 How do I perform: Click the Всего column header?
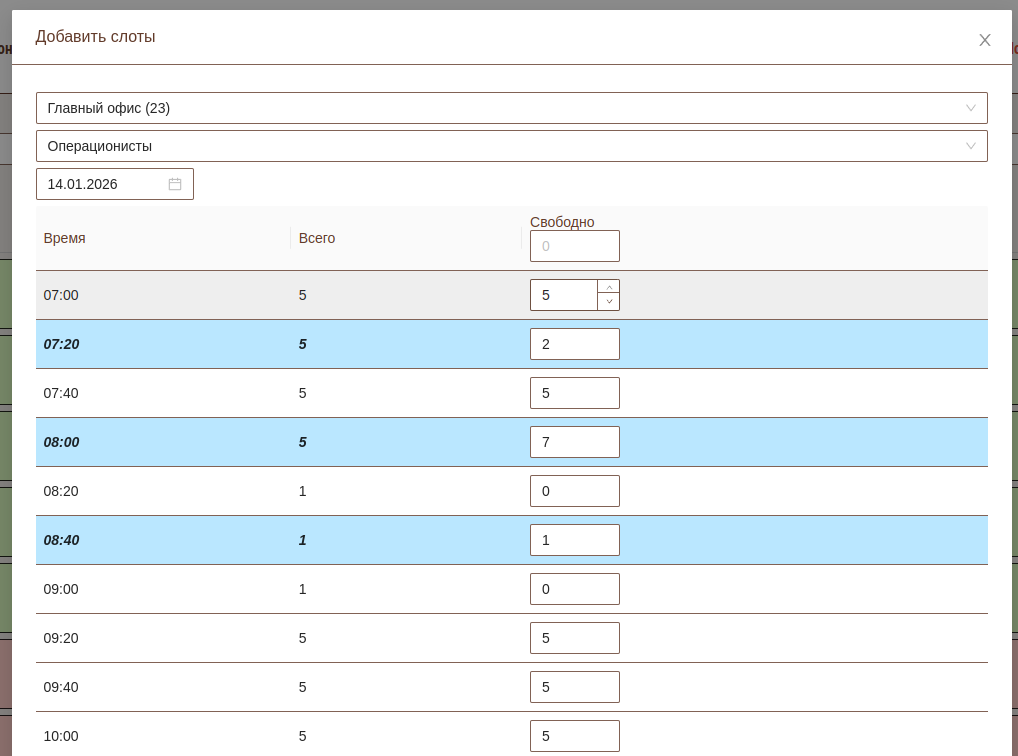[317, 238]
